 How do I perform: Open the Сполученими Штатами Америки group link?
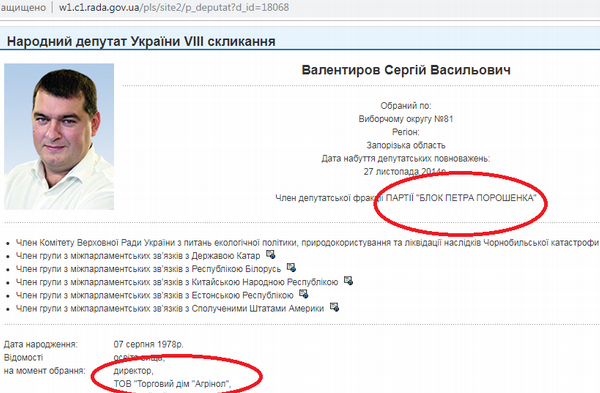point(170,308)
